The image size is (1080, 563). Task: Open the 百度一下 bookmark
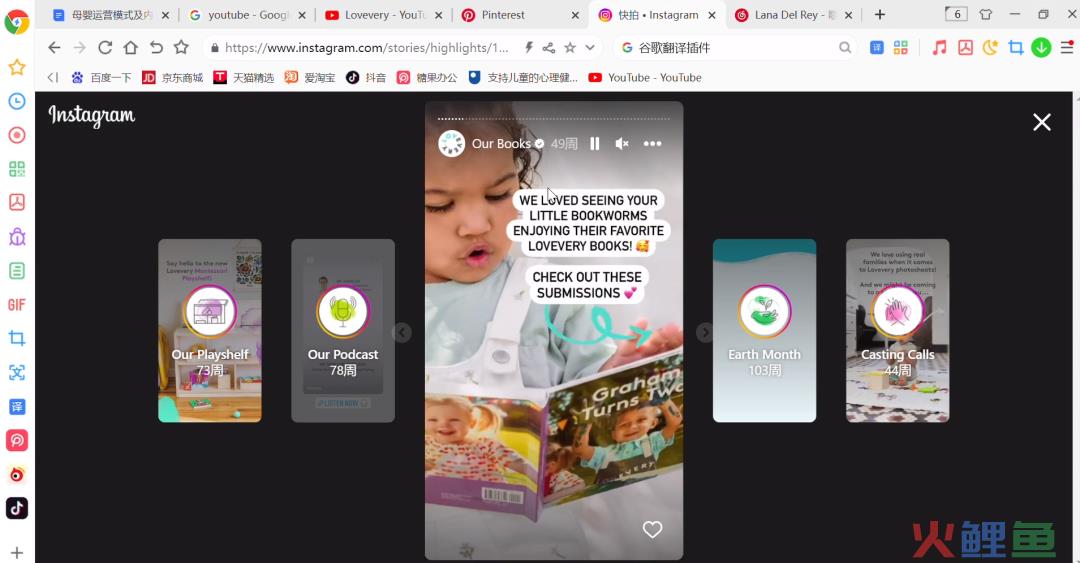(101, 78)
